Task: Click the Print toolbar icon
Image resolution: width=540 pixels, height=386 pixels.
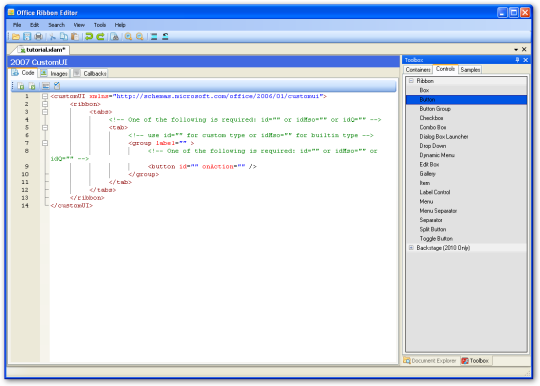Action: click(39, 36)
